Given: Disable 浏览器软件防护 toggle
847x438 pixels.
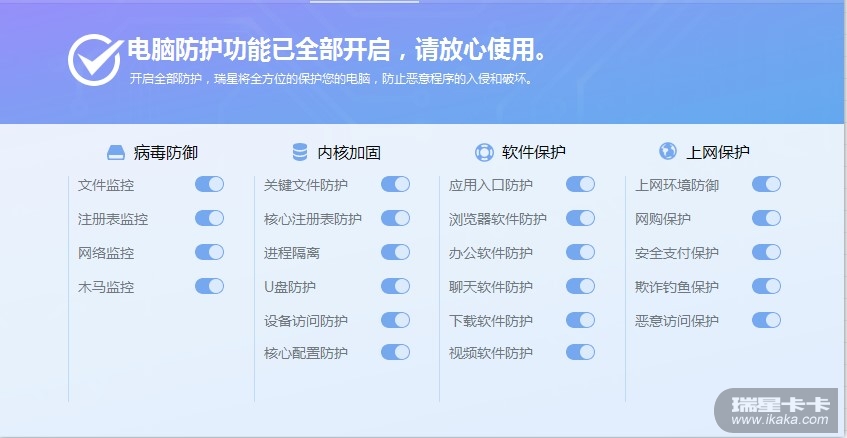Looking at the screenshot, I should [580, 218].
